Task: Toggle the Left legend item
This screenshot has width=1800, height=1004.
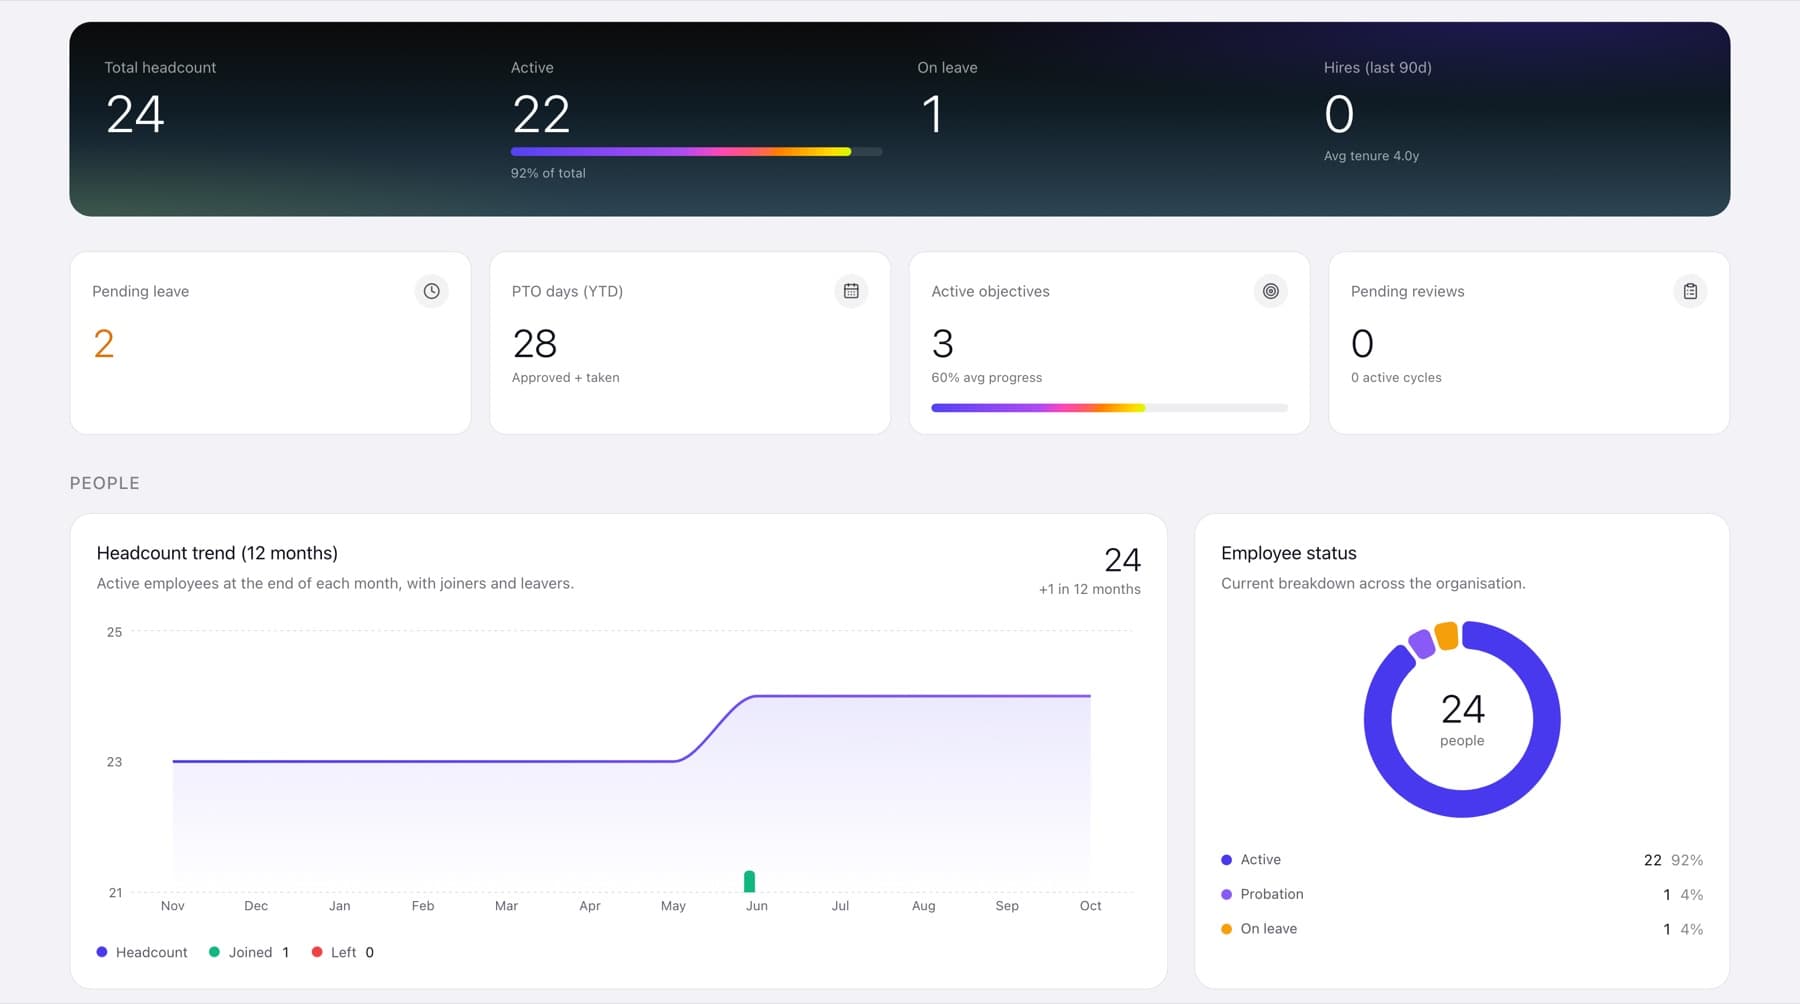Action: [343, 952]
